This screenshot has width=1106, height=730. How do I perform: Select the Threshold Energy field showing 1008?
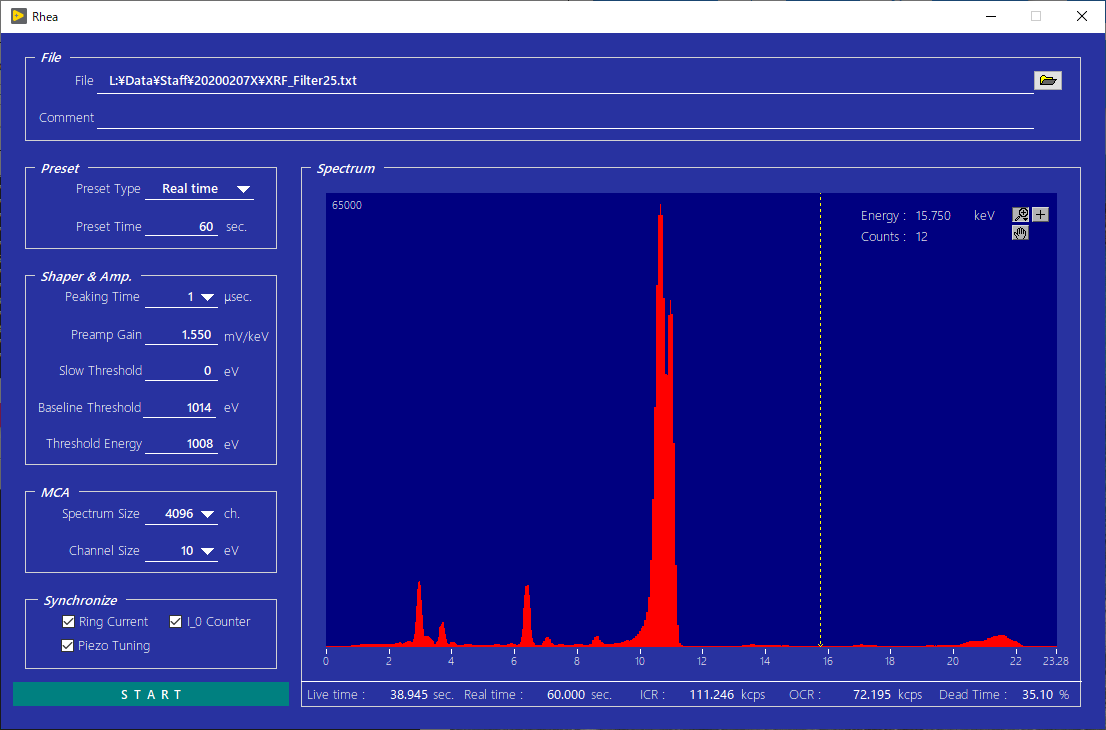click(x=181, y=444)
